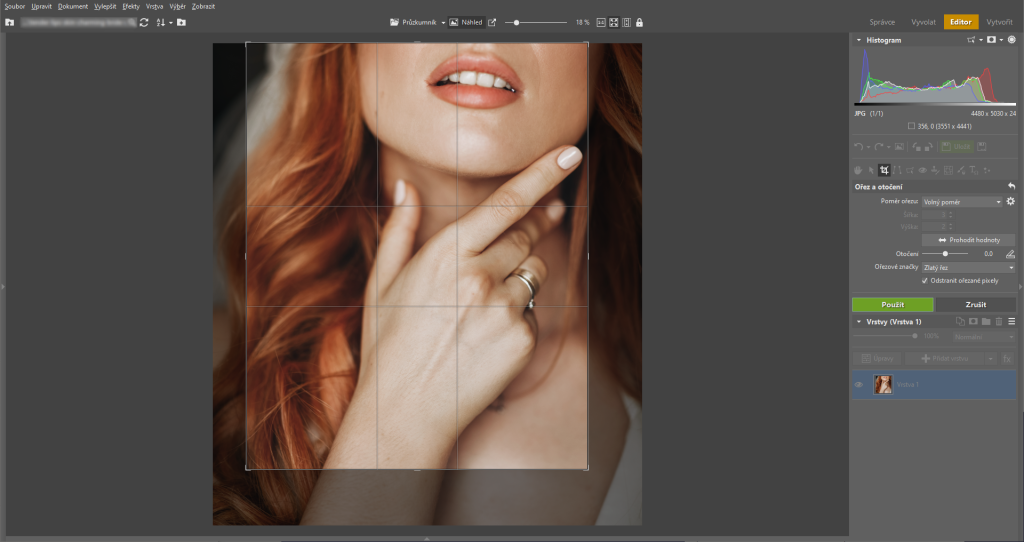Toggle the zoom lock padlock icon
This screenshot has width=1024, height=542.
[639, 22]
